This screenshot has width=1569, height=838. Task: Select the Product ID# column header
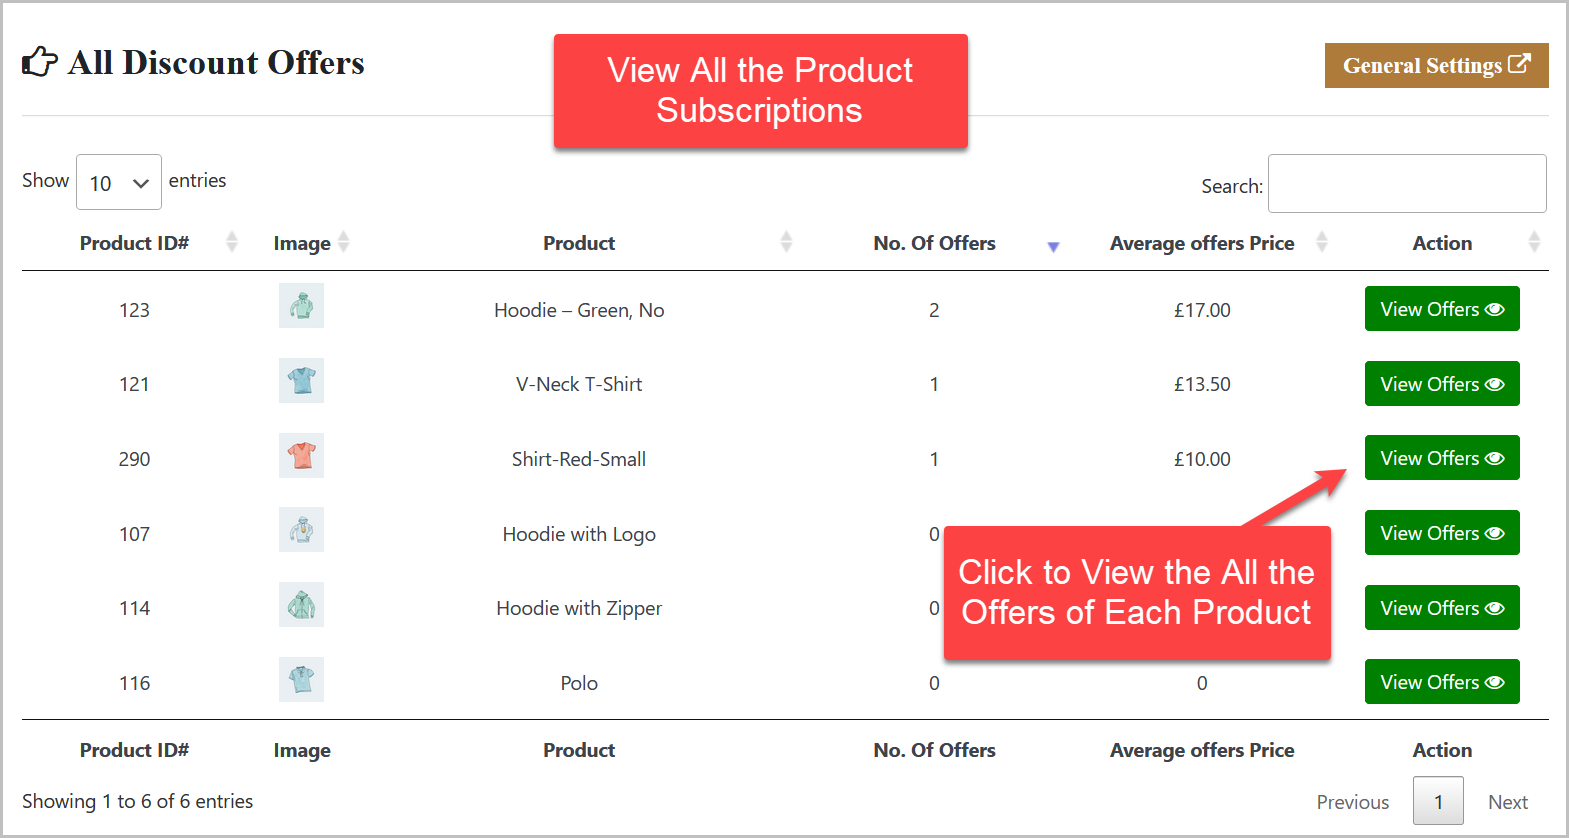[134, 242]
